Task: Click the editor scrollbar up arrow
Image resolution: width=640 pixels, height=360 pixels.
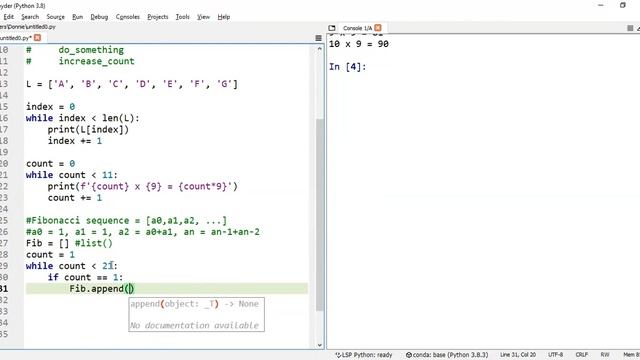Action: pyautogui.click(x=320, y=49)
